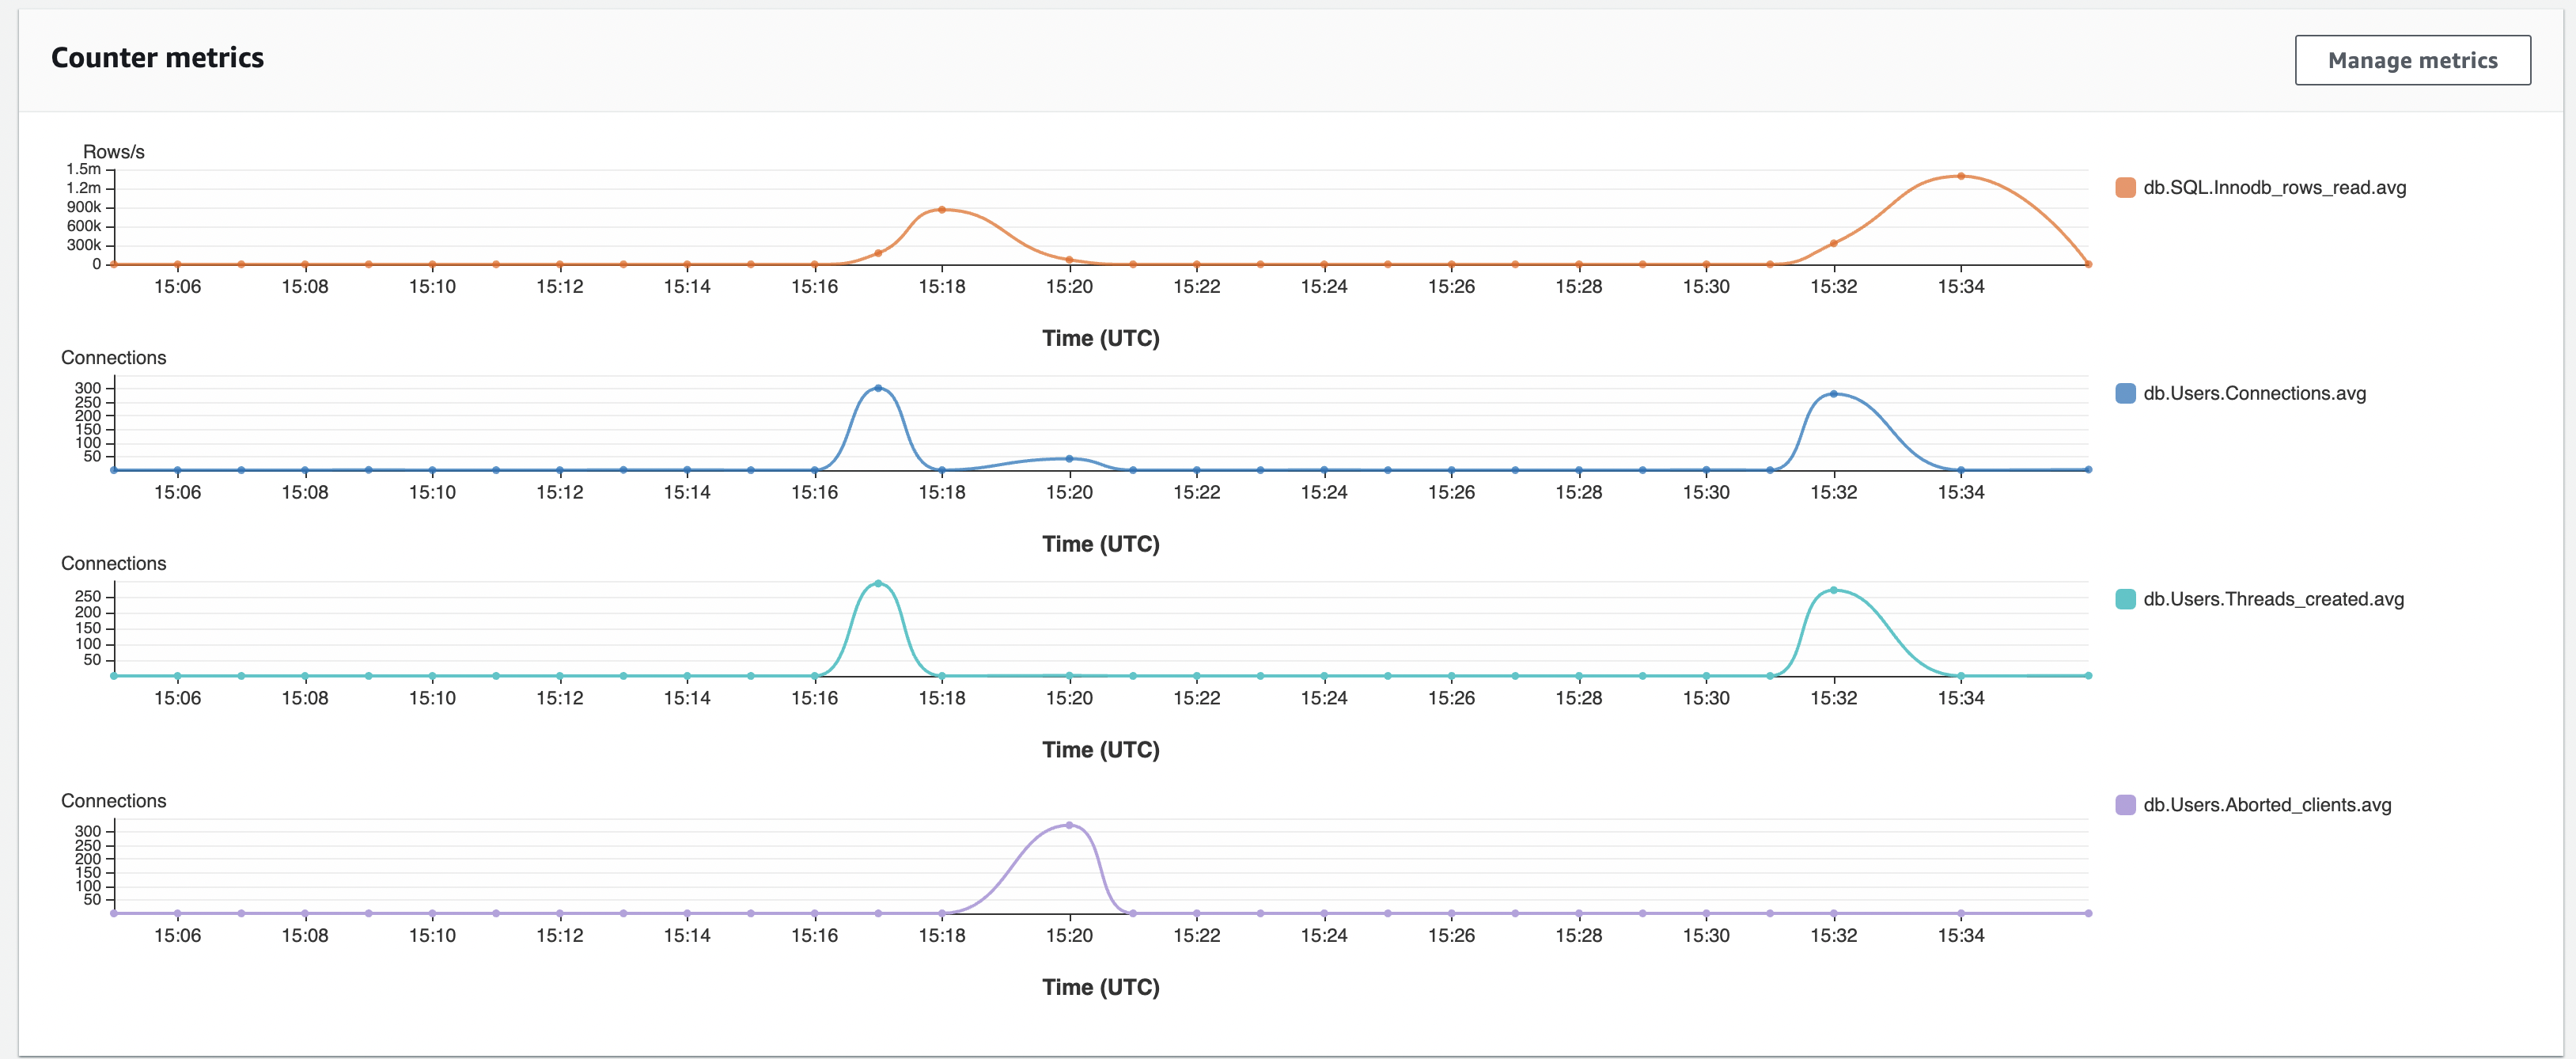Image resolution: width=2576 pixels, height=1059 pixels.
Task: Select the db.SQL.Innodb_rows_read.avg legend label
Action: [2274, 188]
